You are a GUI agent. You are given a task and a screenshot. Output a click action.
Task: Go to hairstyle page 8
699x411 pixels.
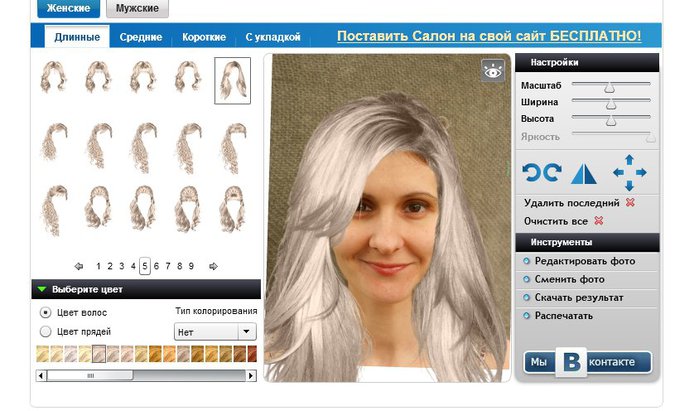pos(179,266)
